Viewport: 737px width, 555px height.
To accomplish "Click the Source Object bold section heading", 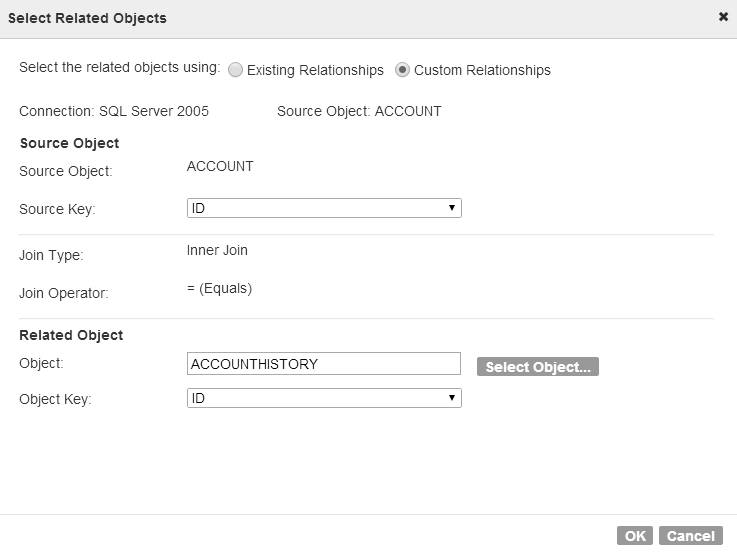I will pyautogui.click(x=70, y=143).
